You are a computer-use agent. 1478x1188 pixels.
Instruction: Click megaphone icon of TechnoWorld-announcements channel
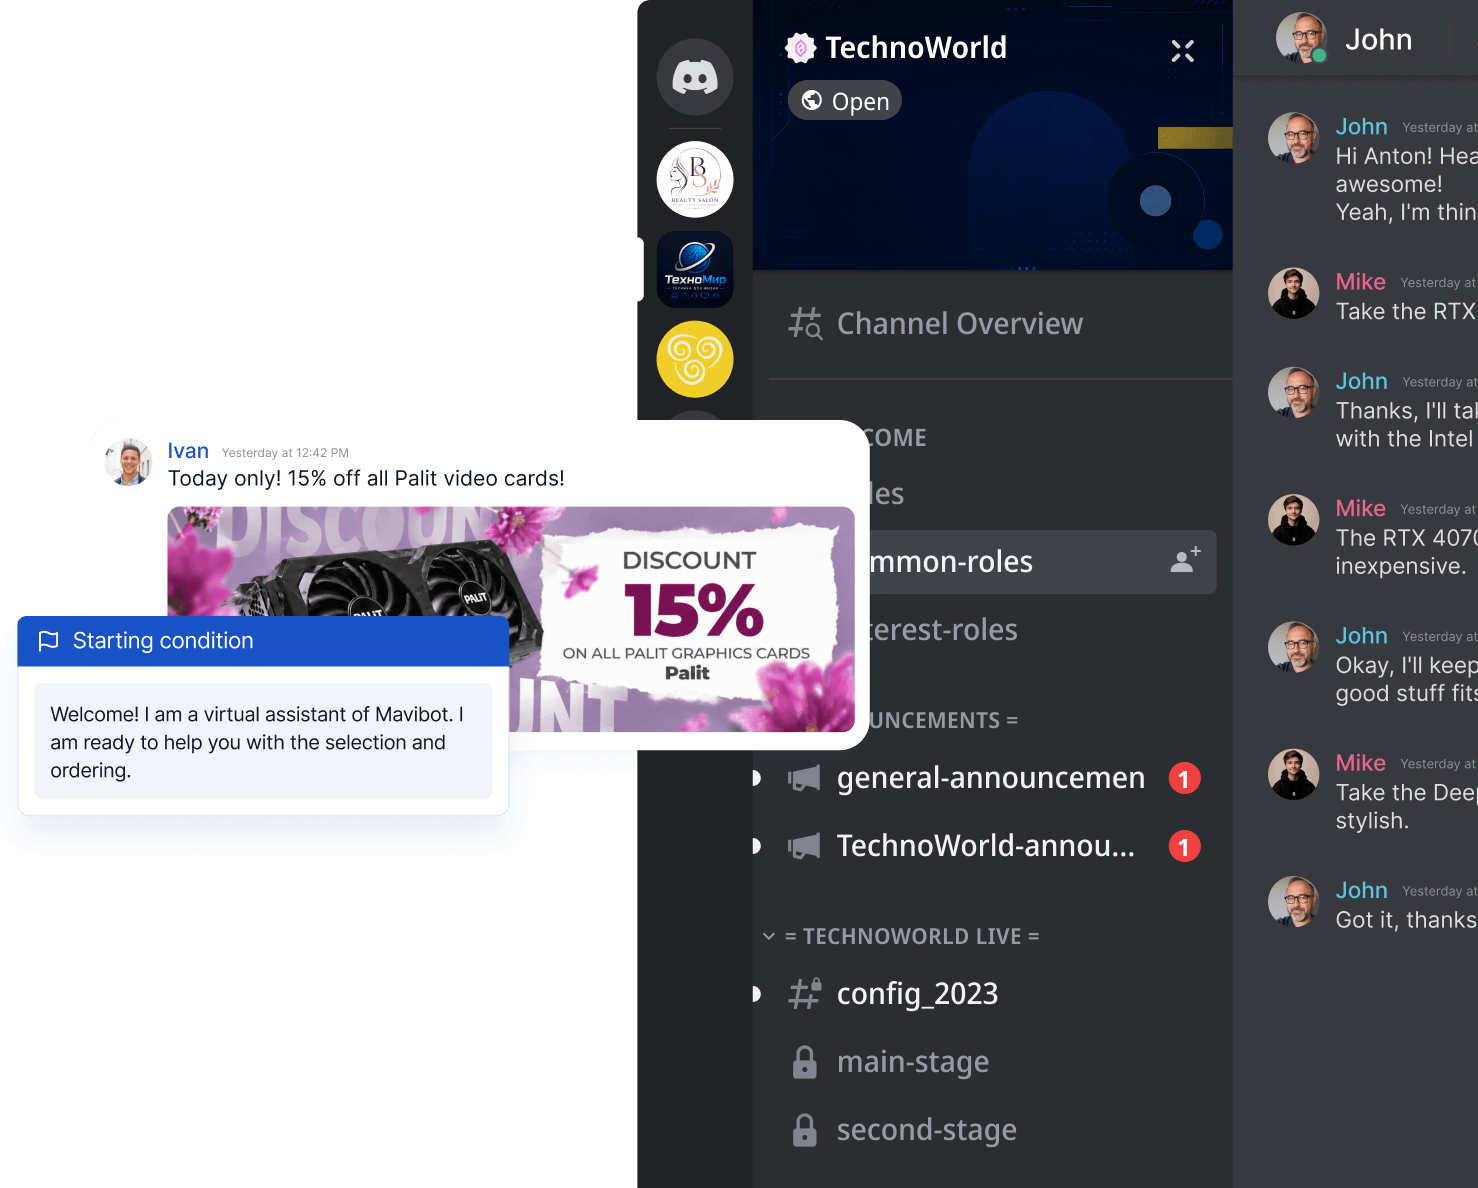804,847
